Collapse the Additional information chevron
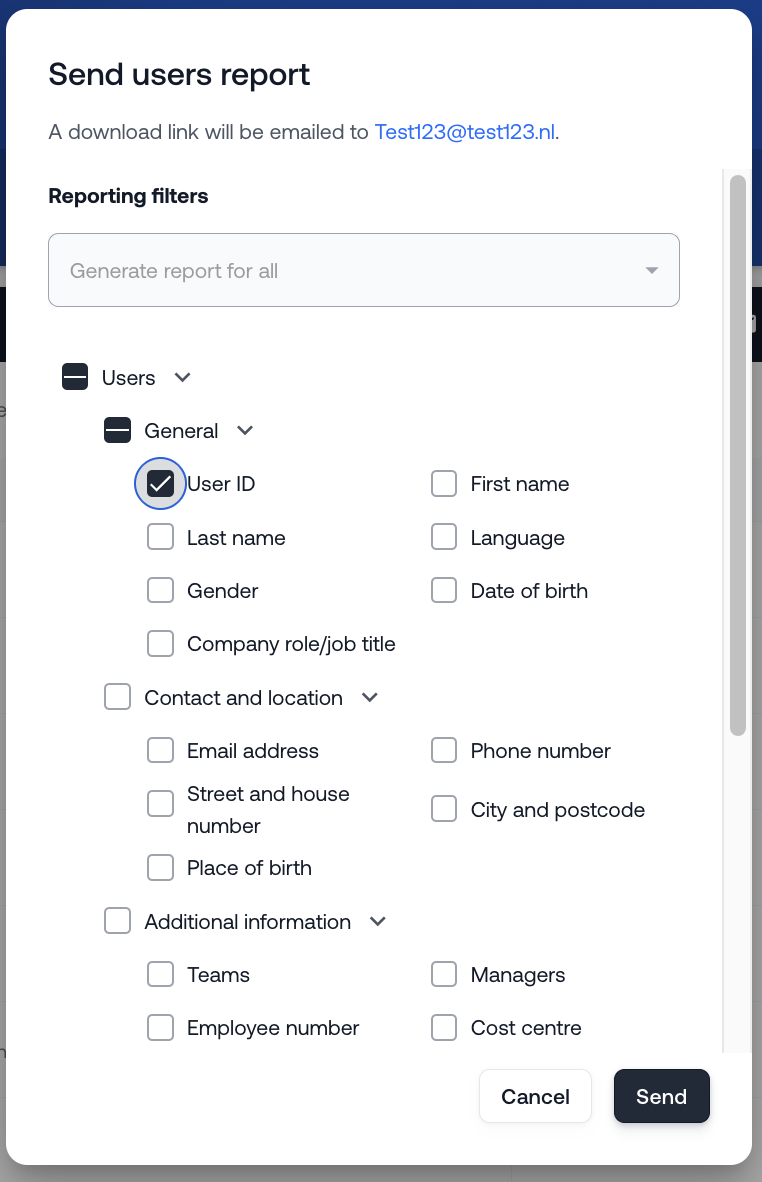This screenshot has width=762, height=1182. click(x=378, y=922)
